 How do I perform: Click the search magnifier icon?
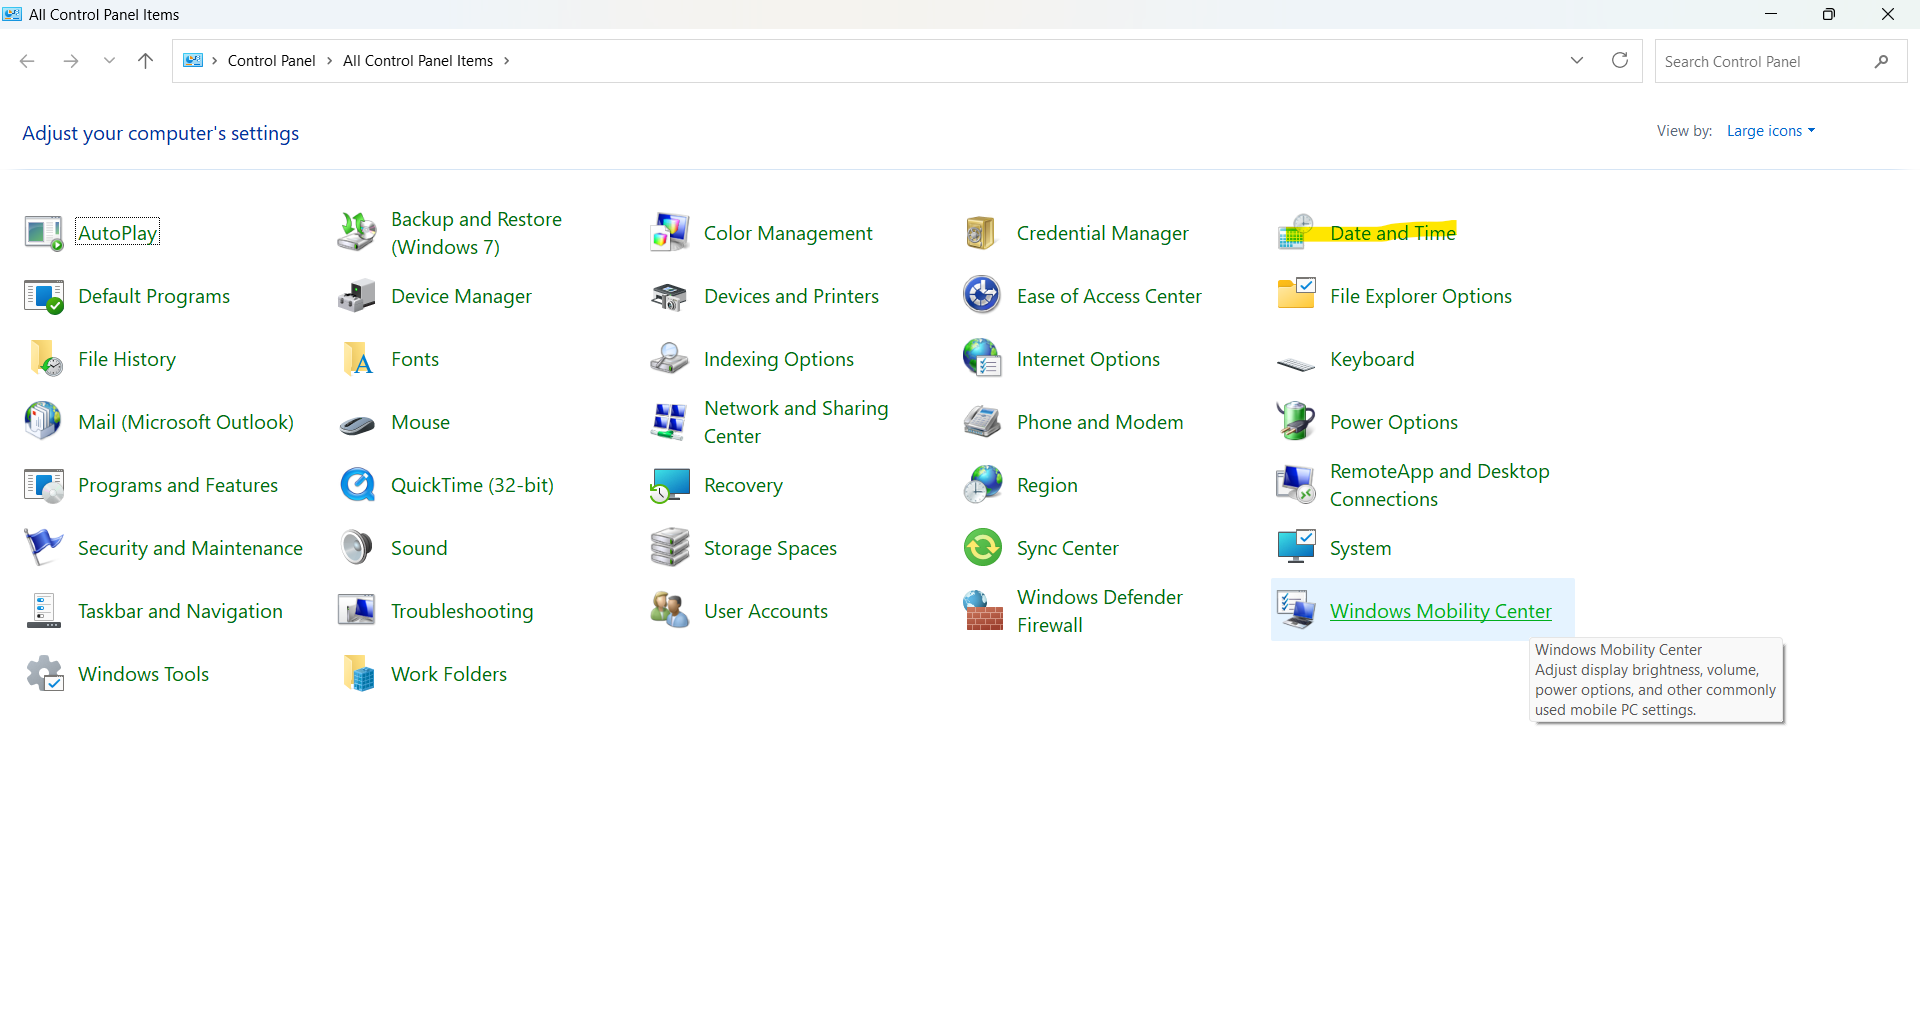tap(1881, 61)
